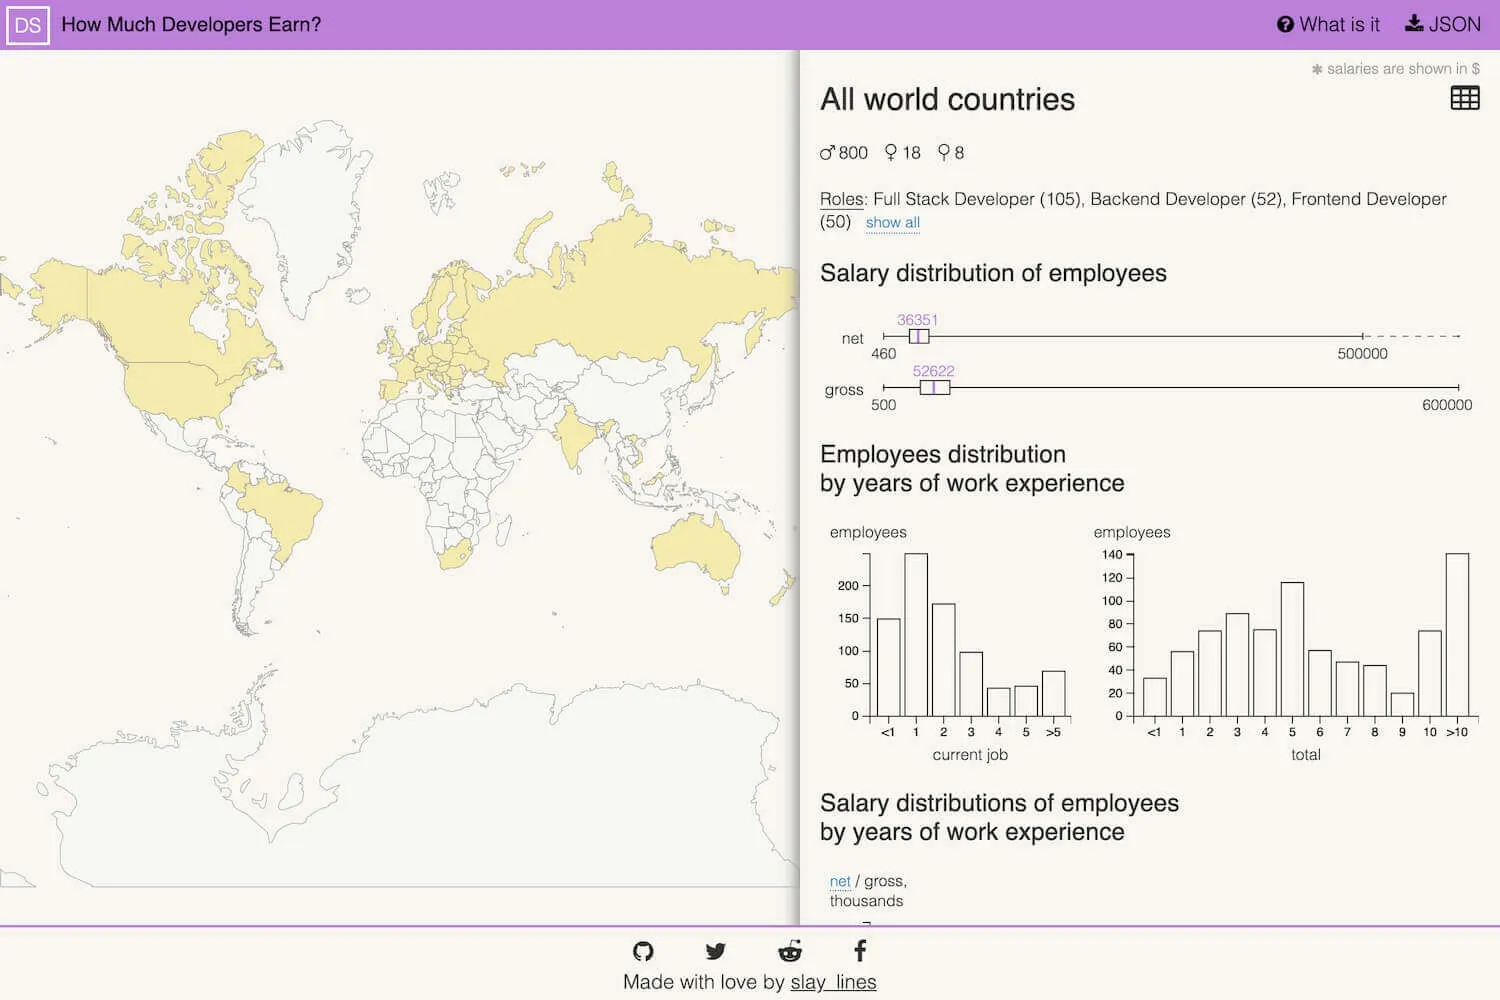
Task: Click the tallest bar in current job chart
Action: [916, 634]
